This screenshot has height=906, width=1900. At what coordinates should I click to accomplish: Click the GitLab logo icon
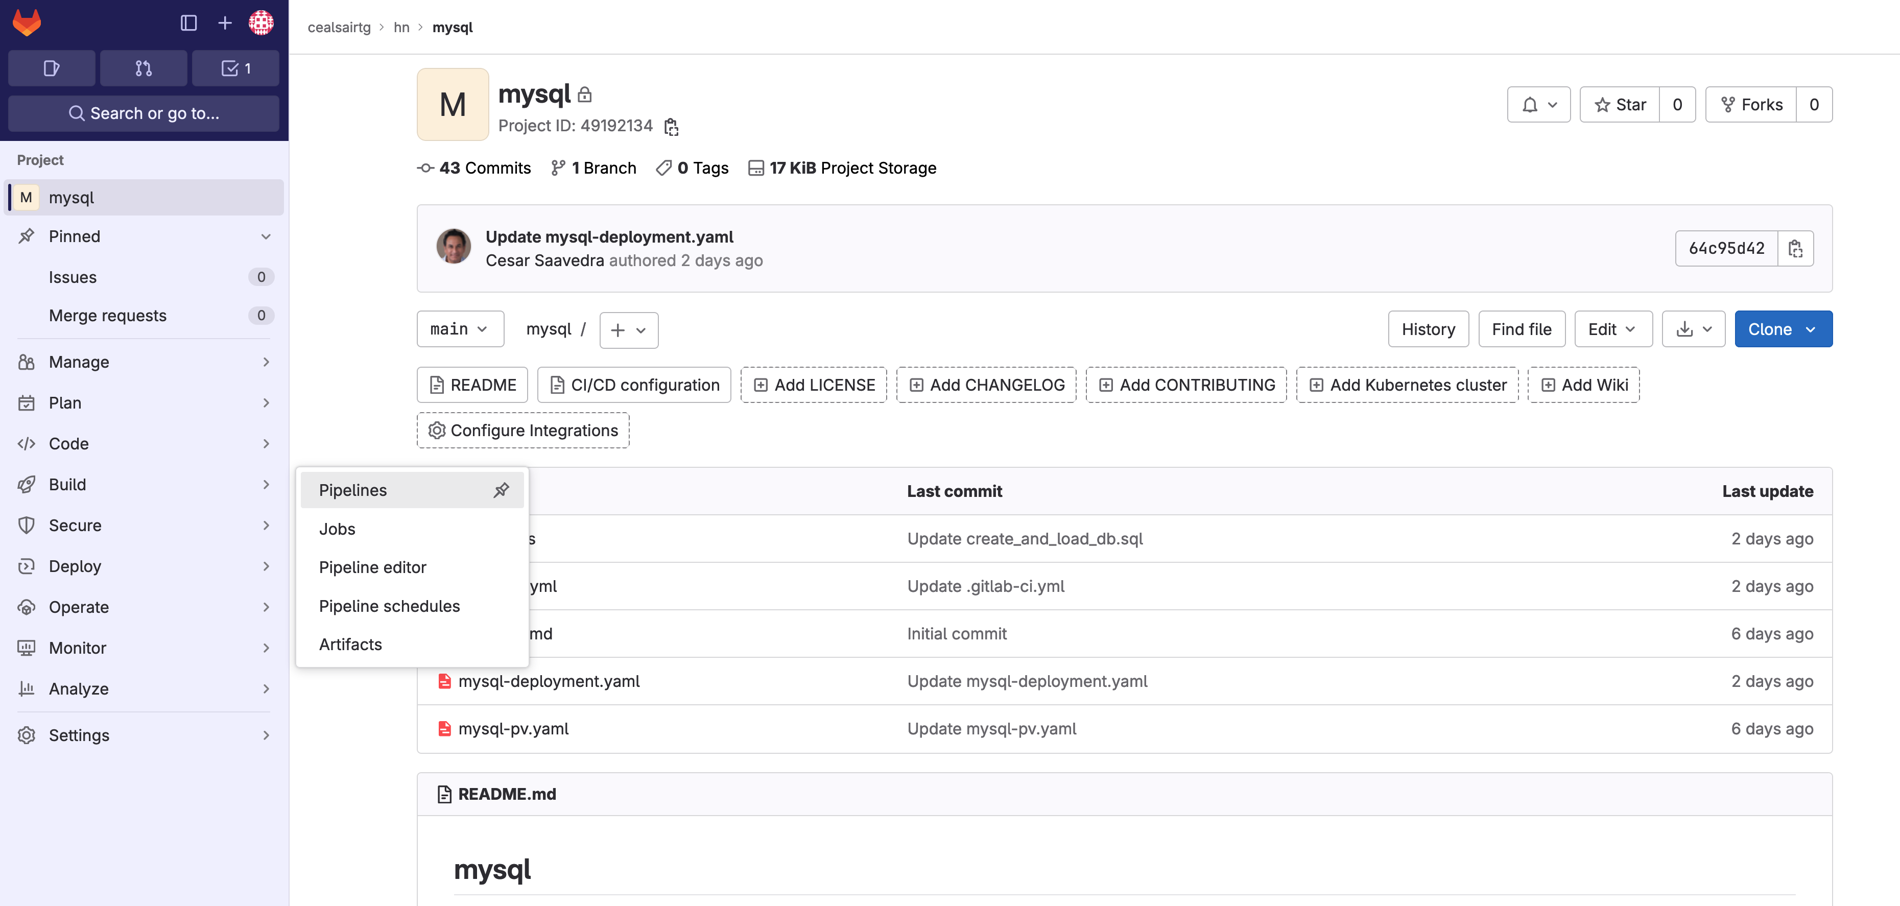[x=26, y=22]
